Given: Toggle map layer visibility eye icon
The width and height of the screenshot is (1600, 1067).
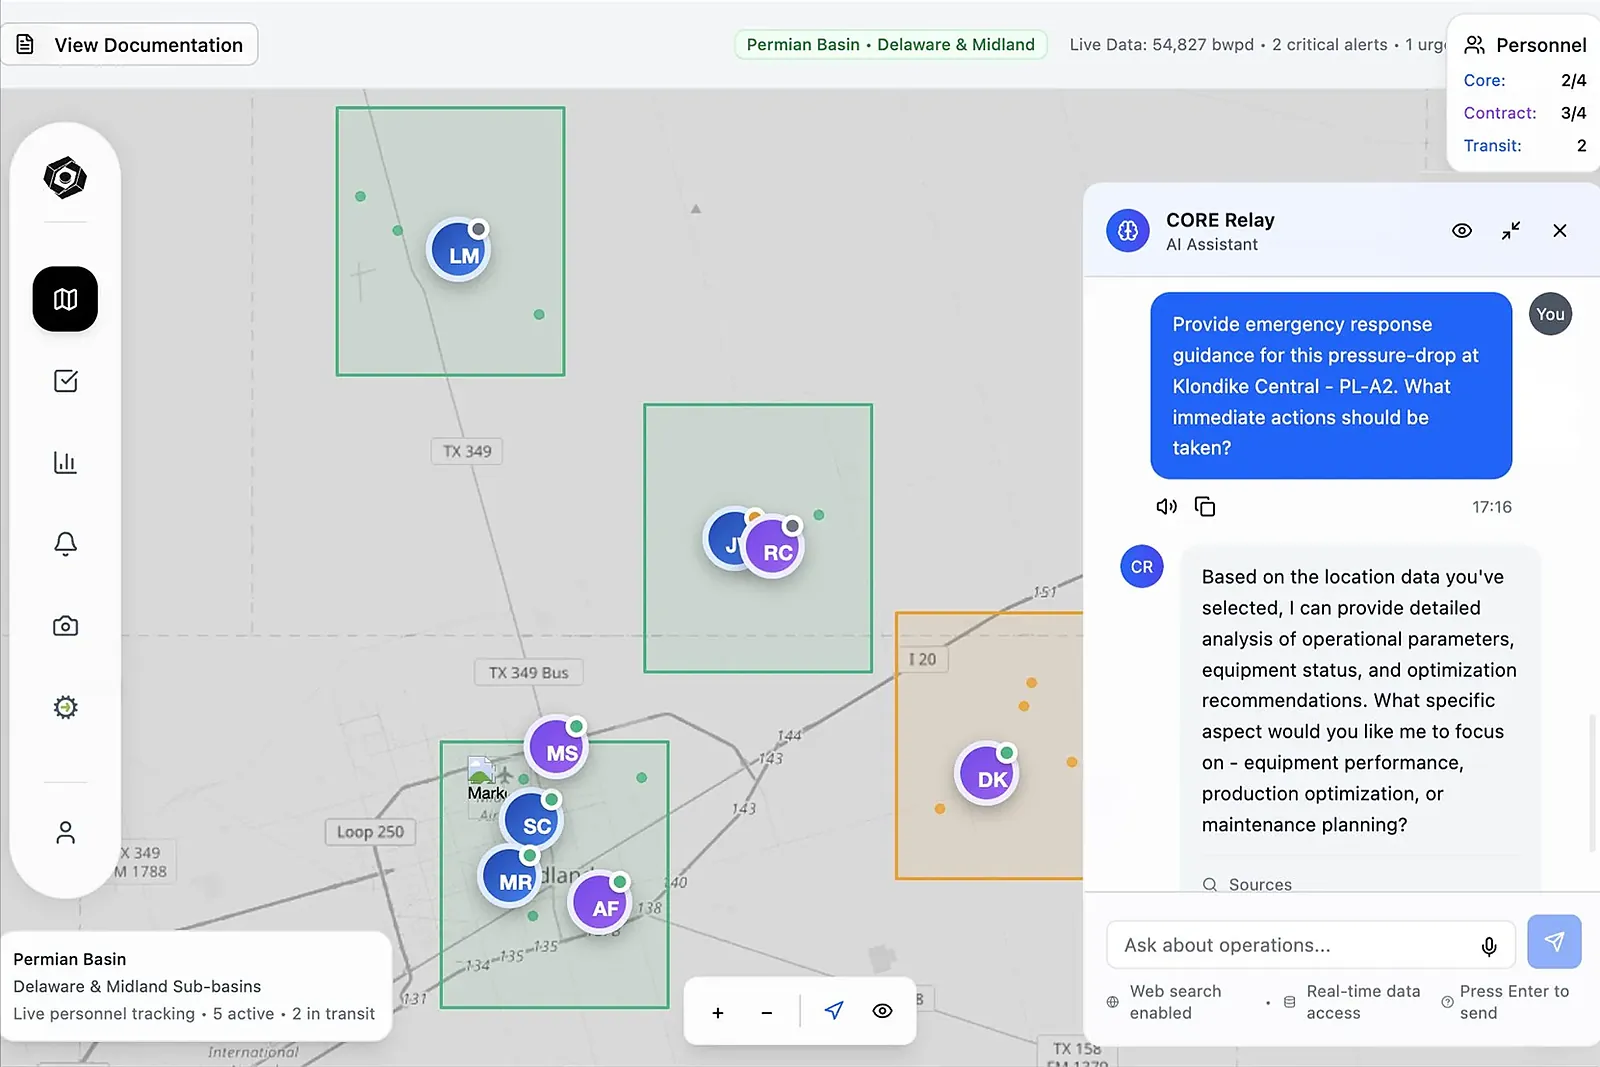Looking at the screenshot, I should (882, 1011).
